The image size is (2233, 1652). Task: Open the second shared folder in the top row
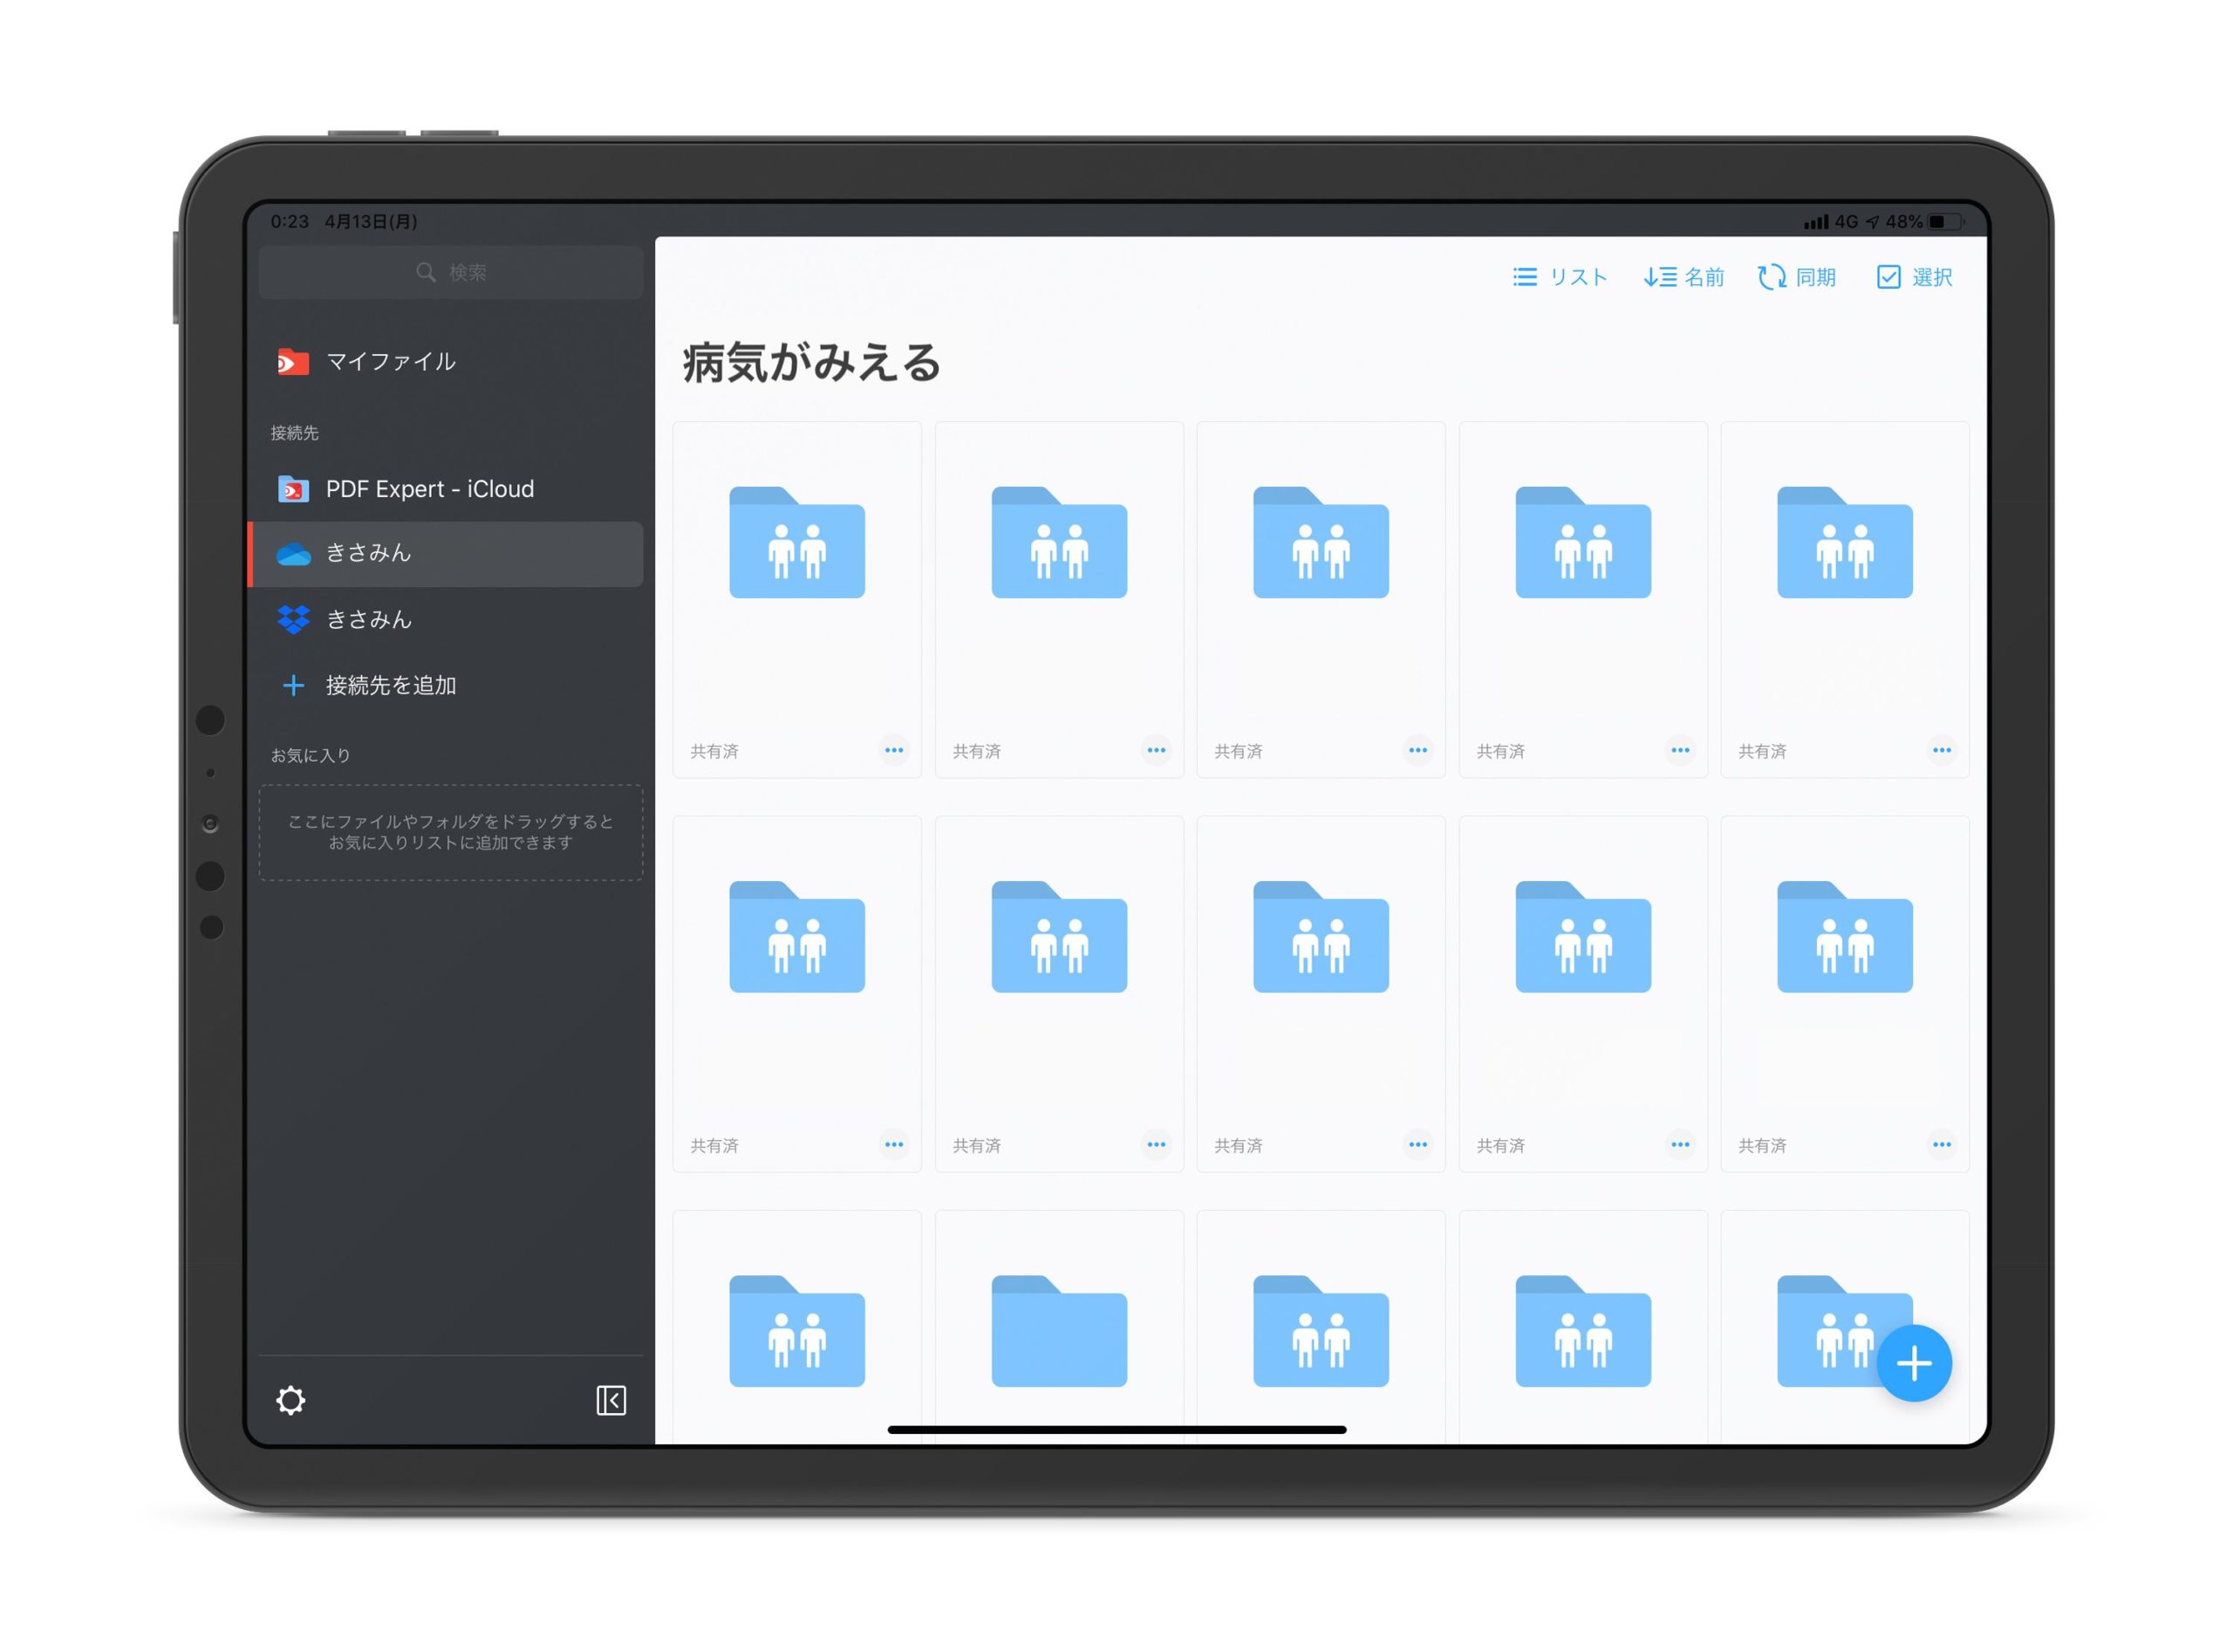(1059, 542)
